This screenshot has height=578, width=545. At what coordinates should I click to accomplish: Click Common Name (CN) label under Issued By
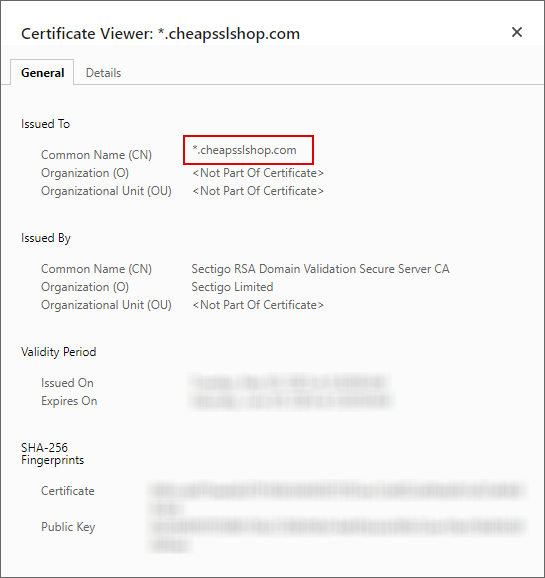point(96,269)
